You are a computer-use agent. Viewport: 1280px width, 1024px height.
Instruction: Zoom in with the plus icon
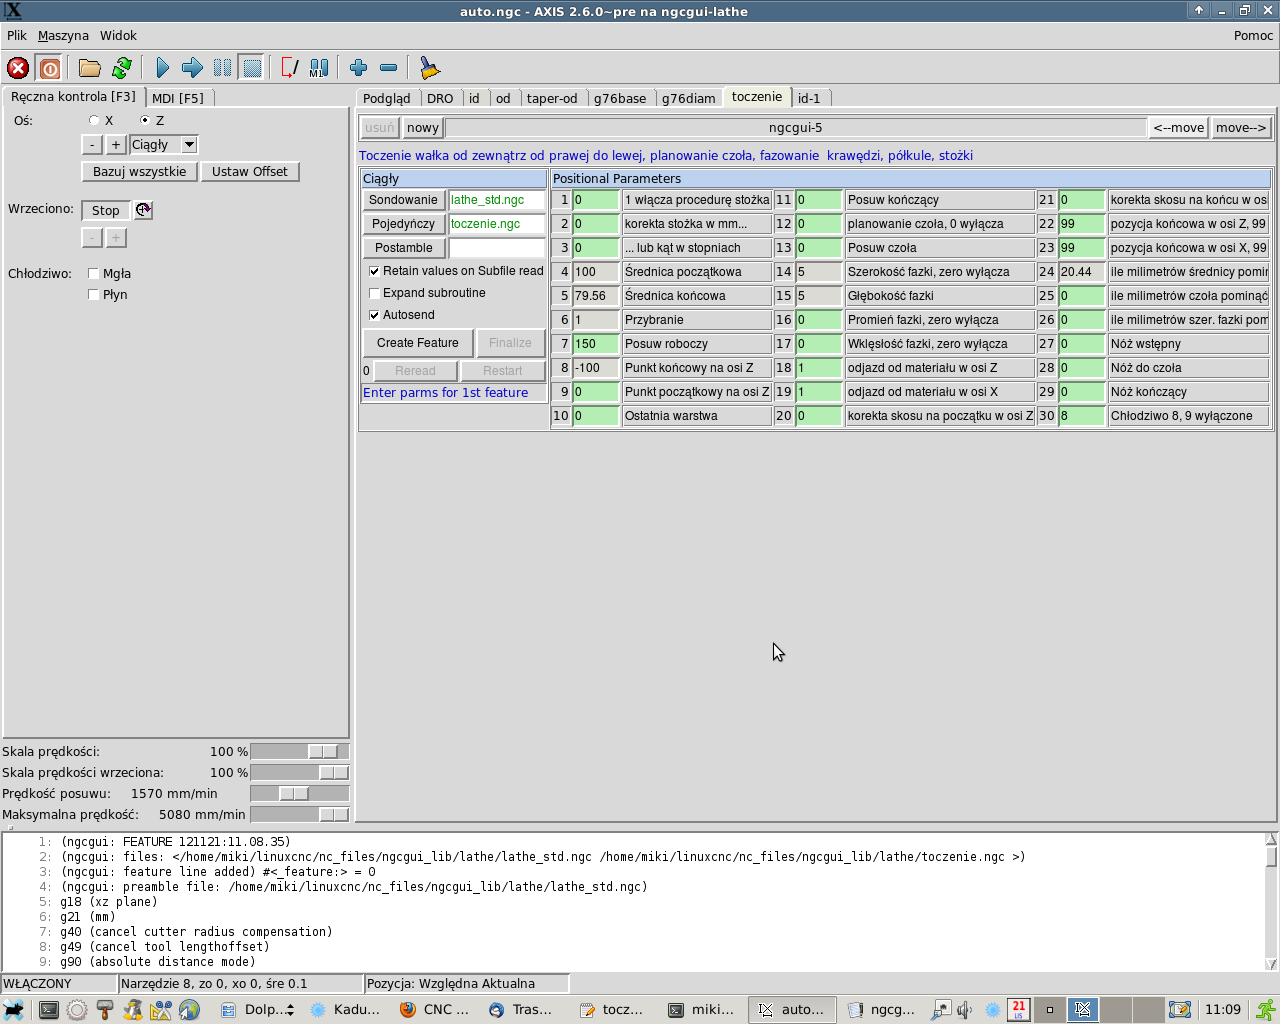tap(359, 68)
